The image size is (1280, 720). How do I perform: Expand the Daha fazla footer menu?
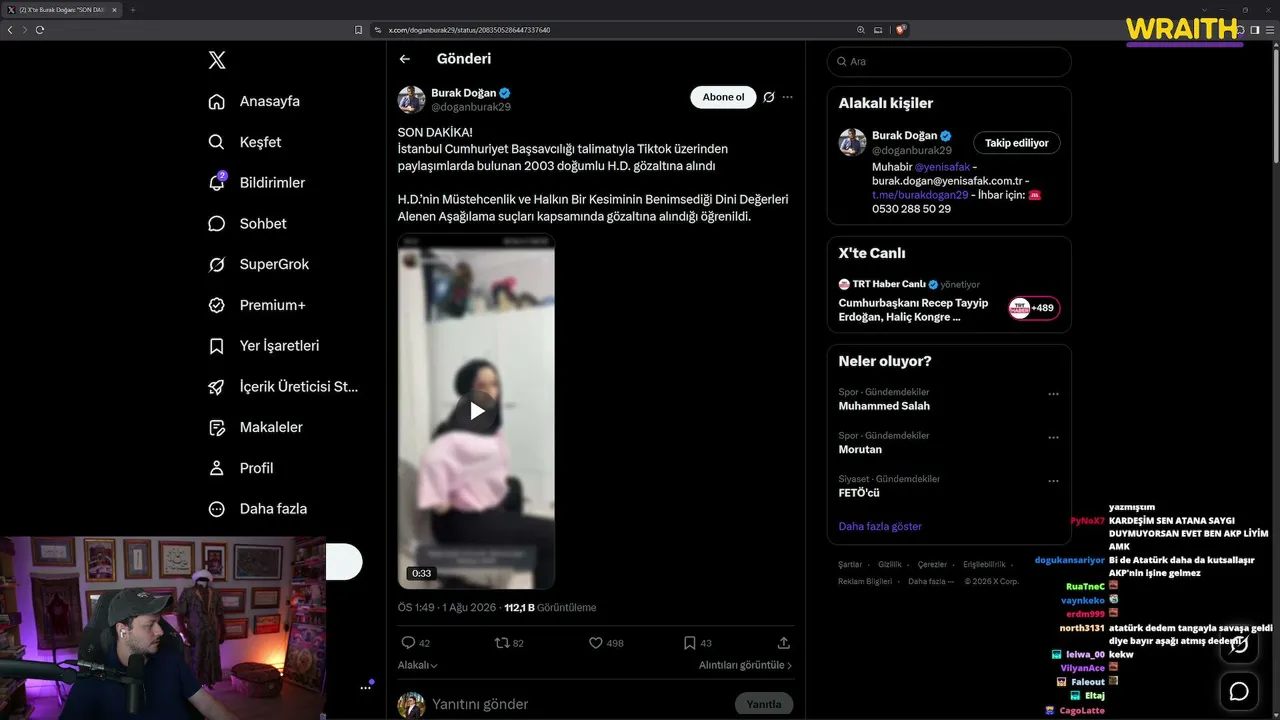click(931, 582)
